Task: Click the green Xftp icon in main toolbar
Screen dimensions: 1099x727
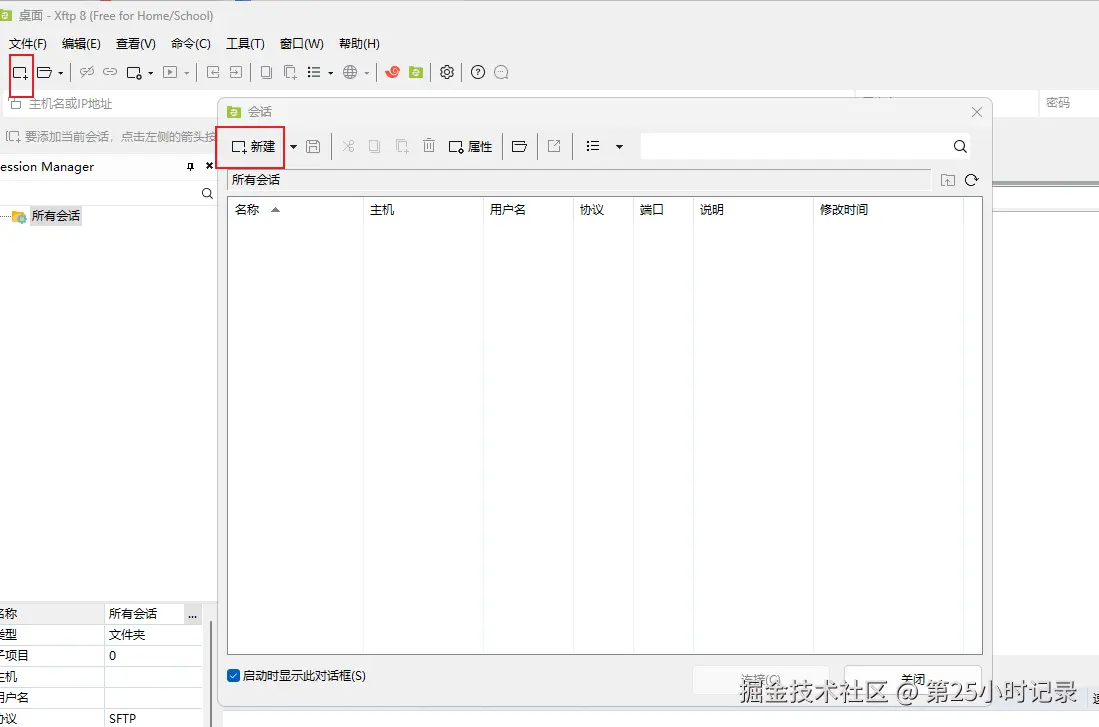Action: click(416, 72)
